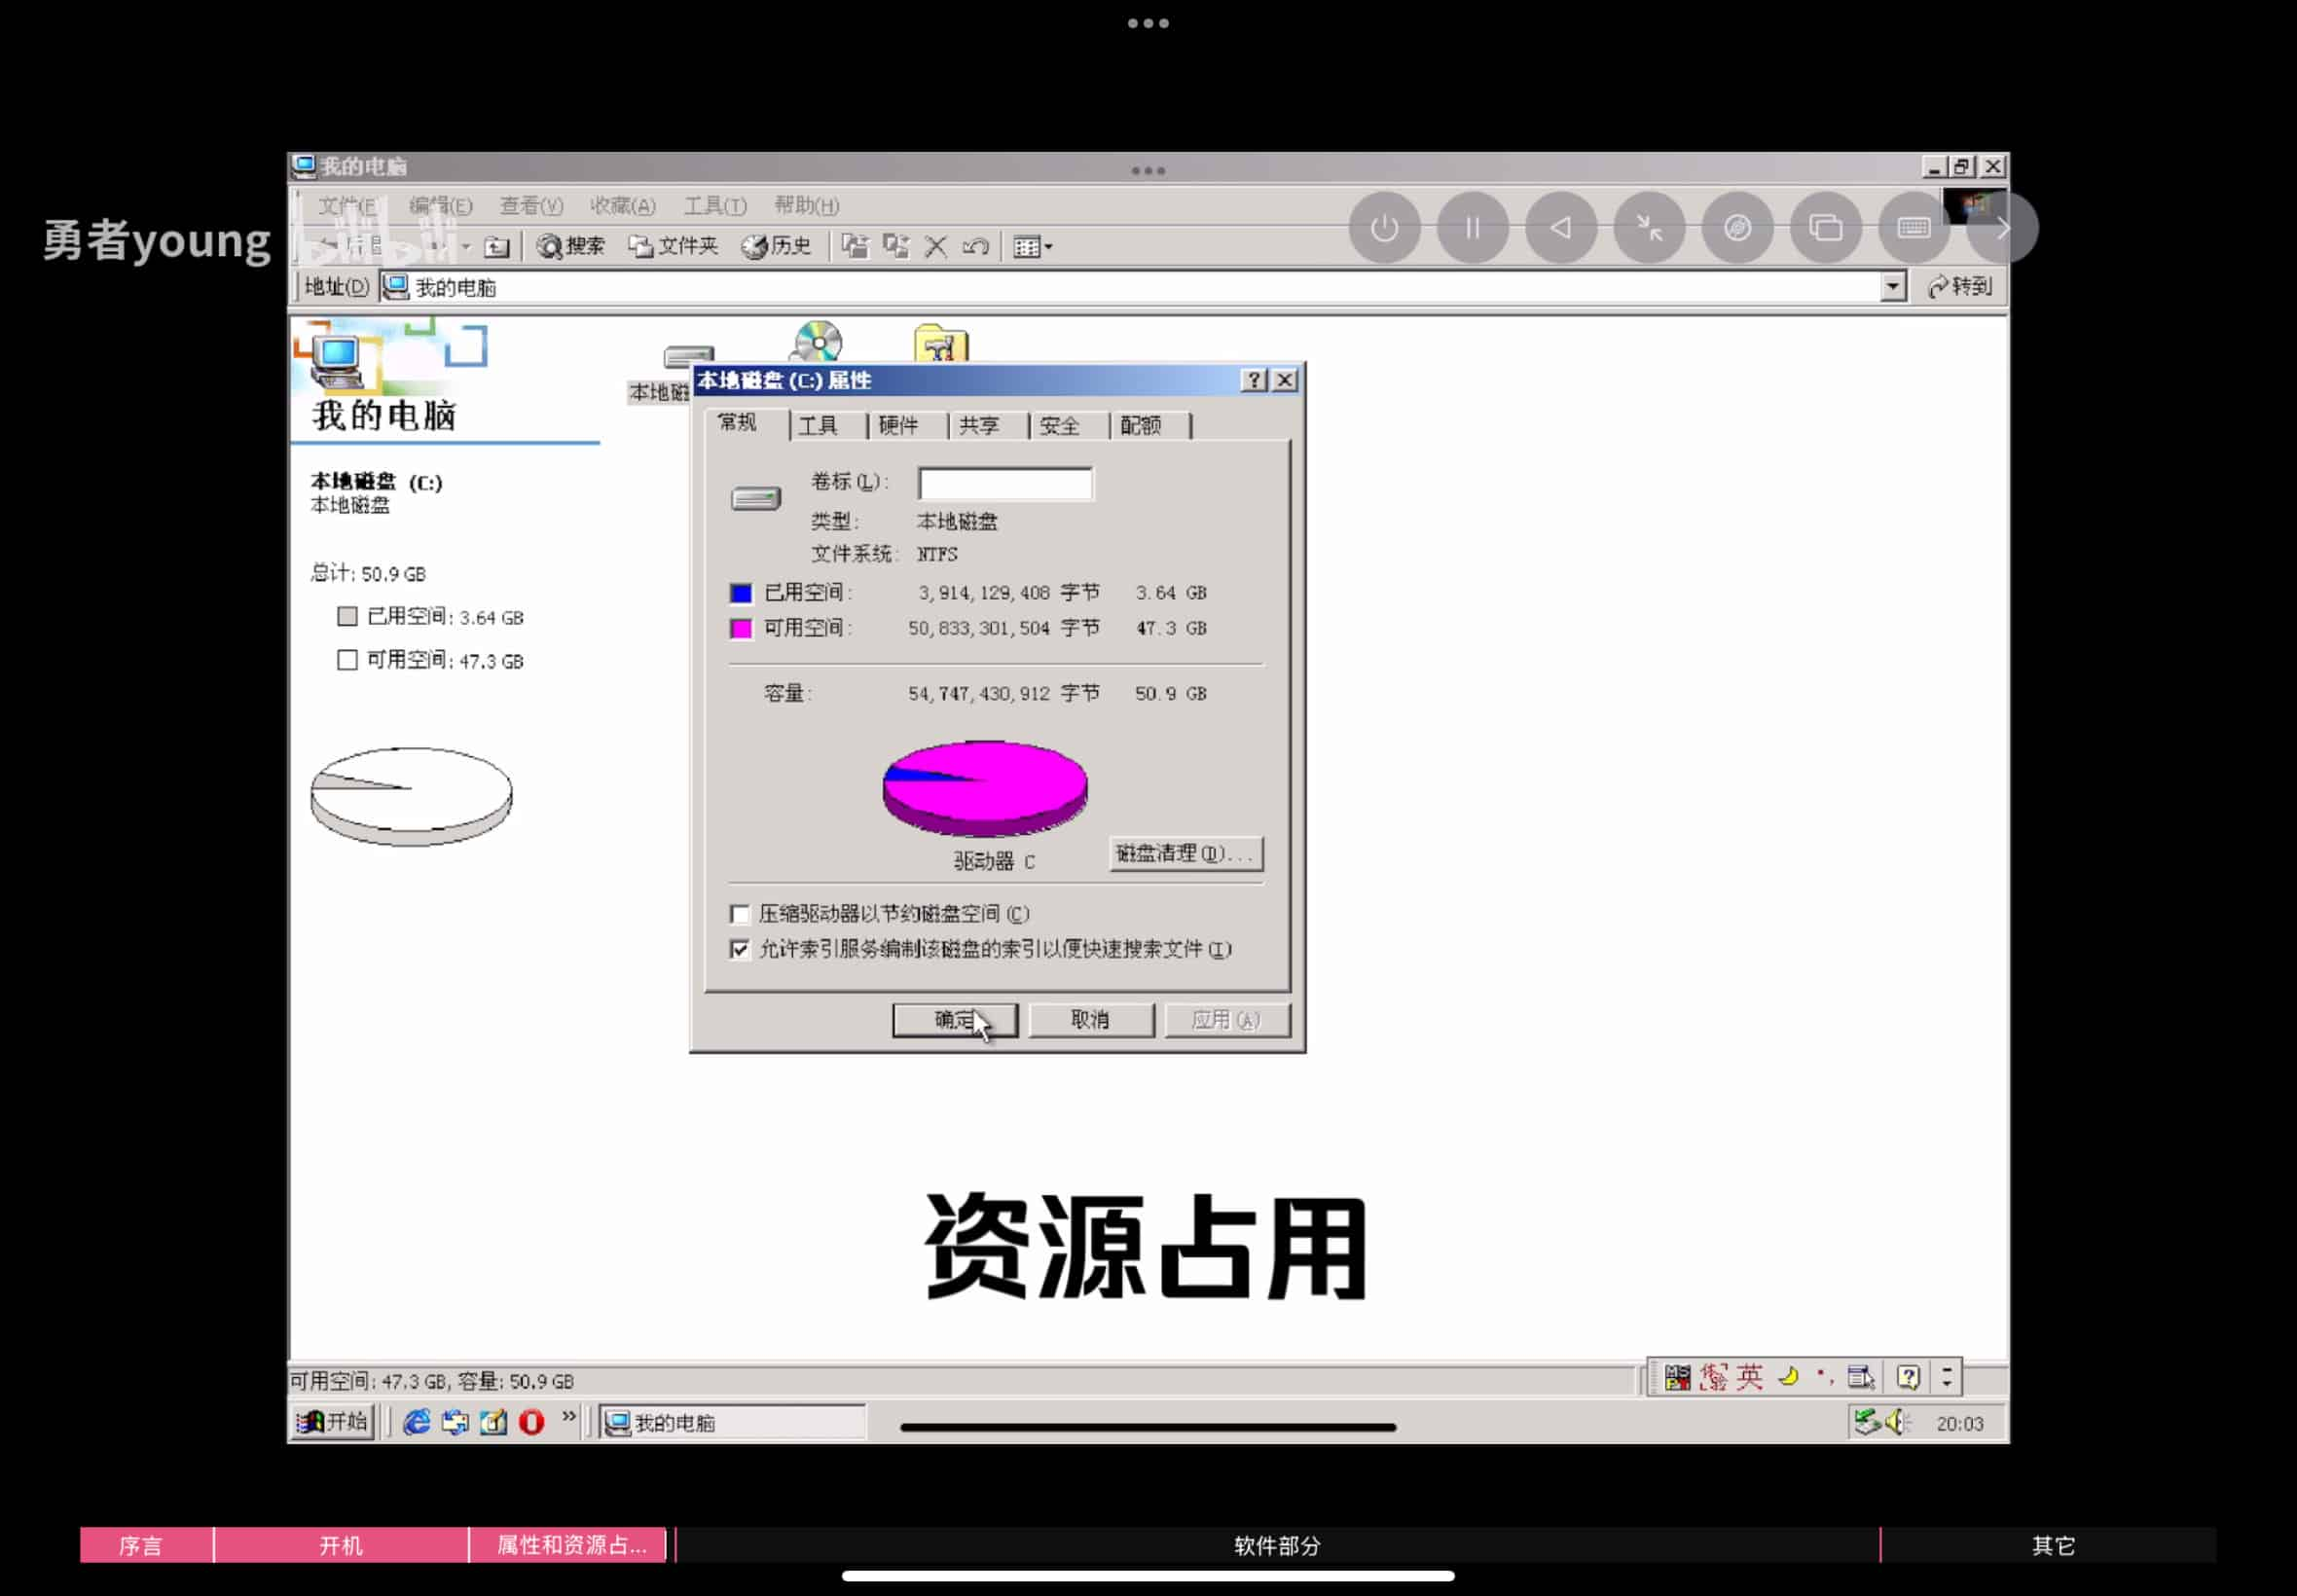Open the View (查看) menu
Screen dimensions: 2297x1596
(x=531, y=205)
